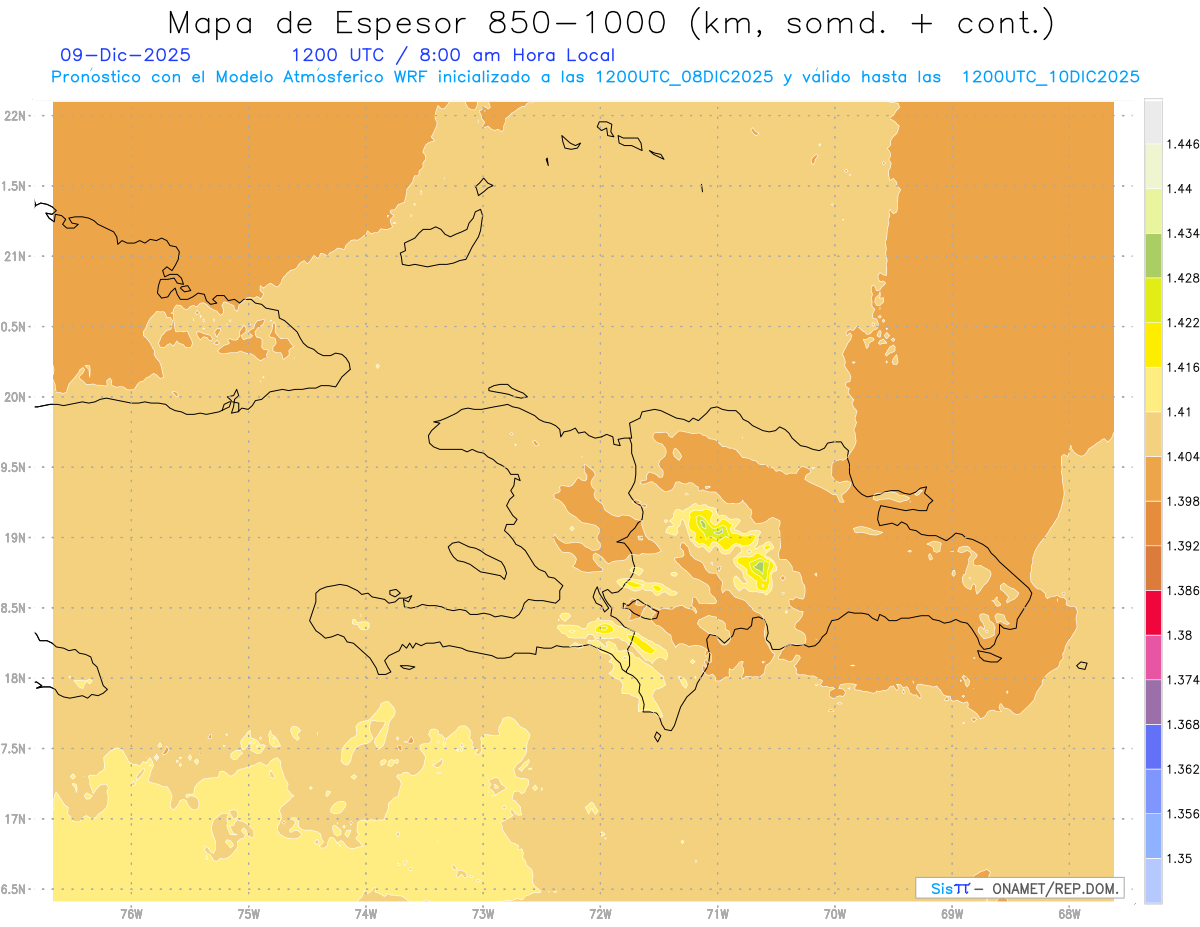Click the 'SisTT - ONAMET/REP.DOM.' credit box
Screen dimensions: 1200x927
(1019, 888)
